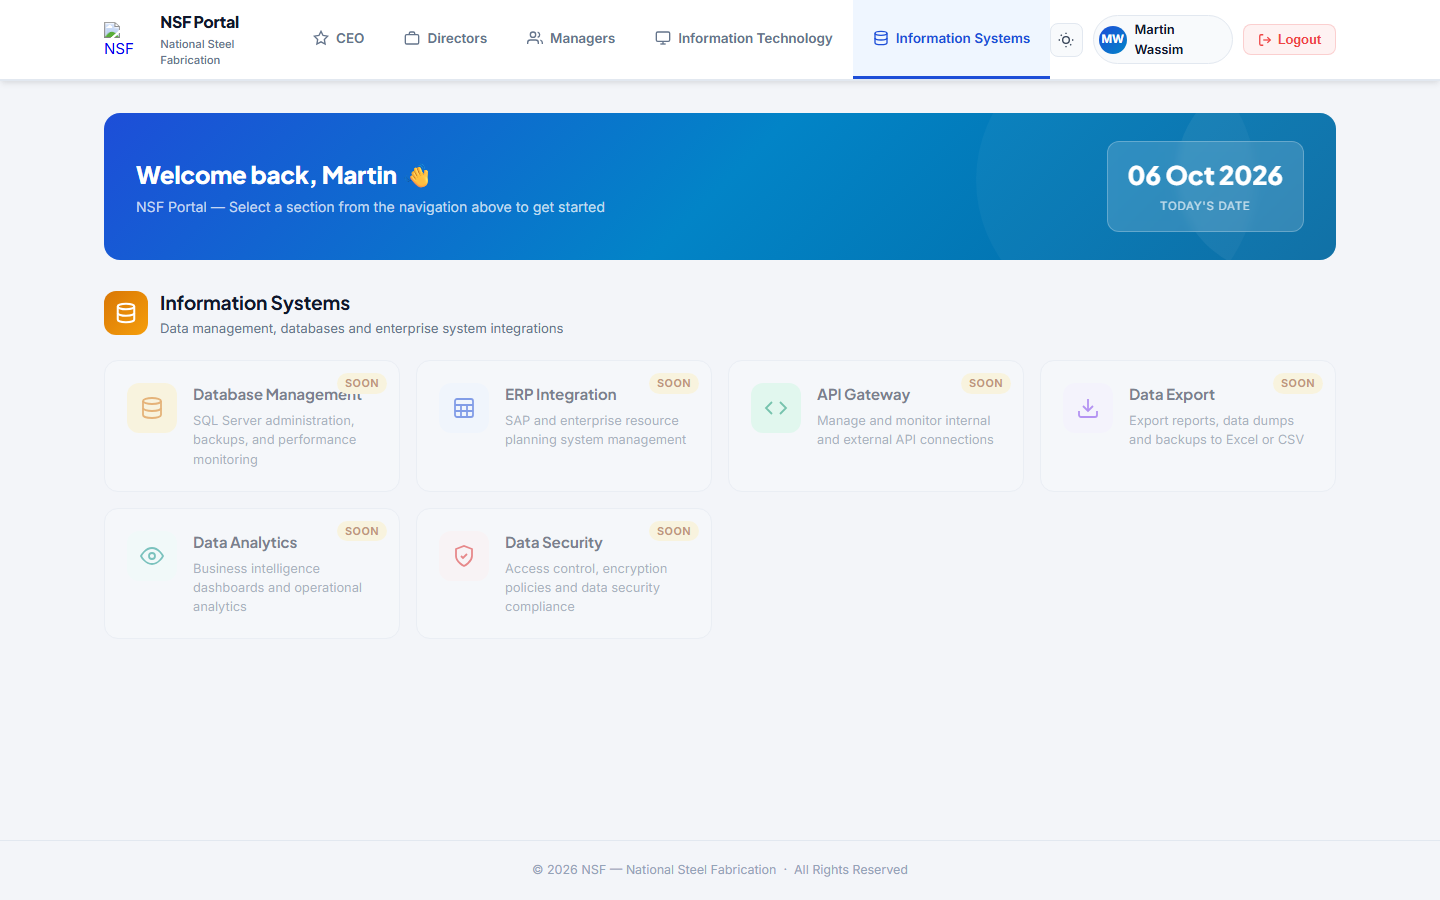Screen dimensions: 1440x900
Task: Open the Data Security card title
Action: point(553,543)
